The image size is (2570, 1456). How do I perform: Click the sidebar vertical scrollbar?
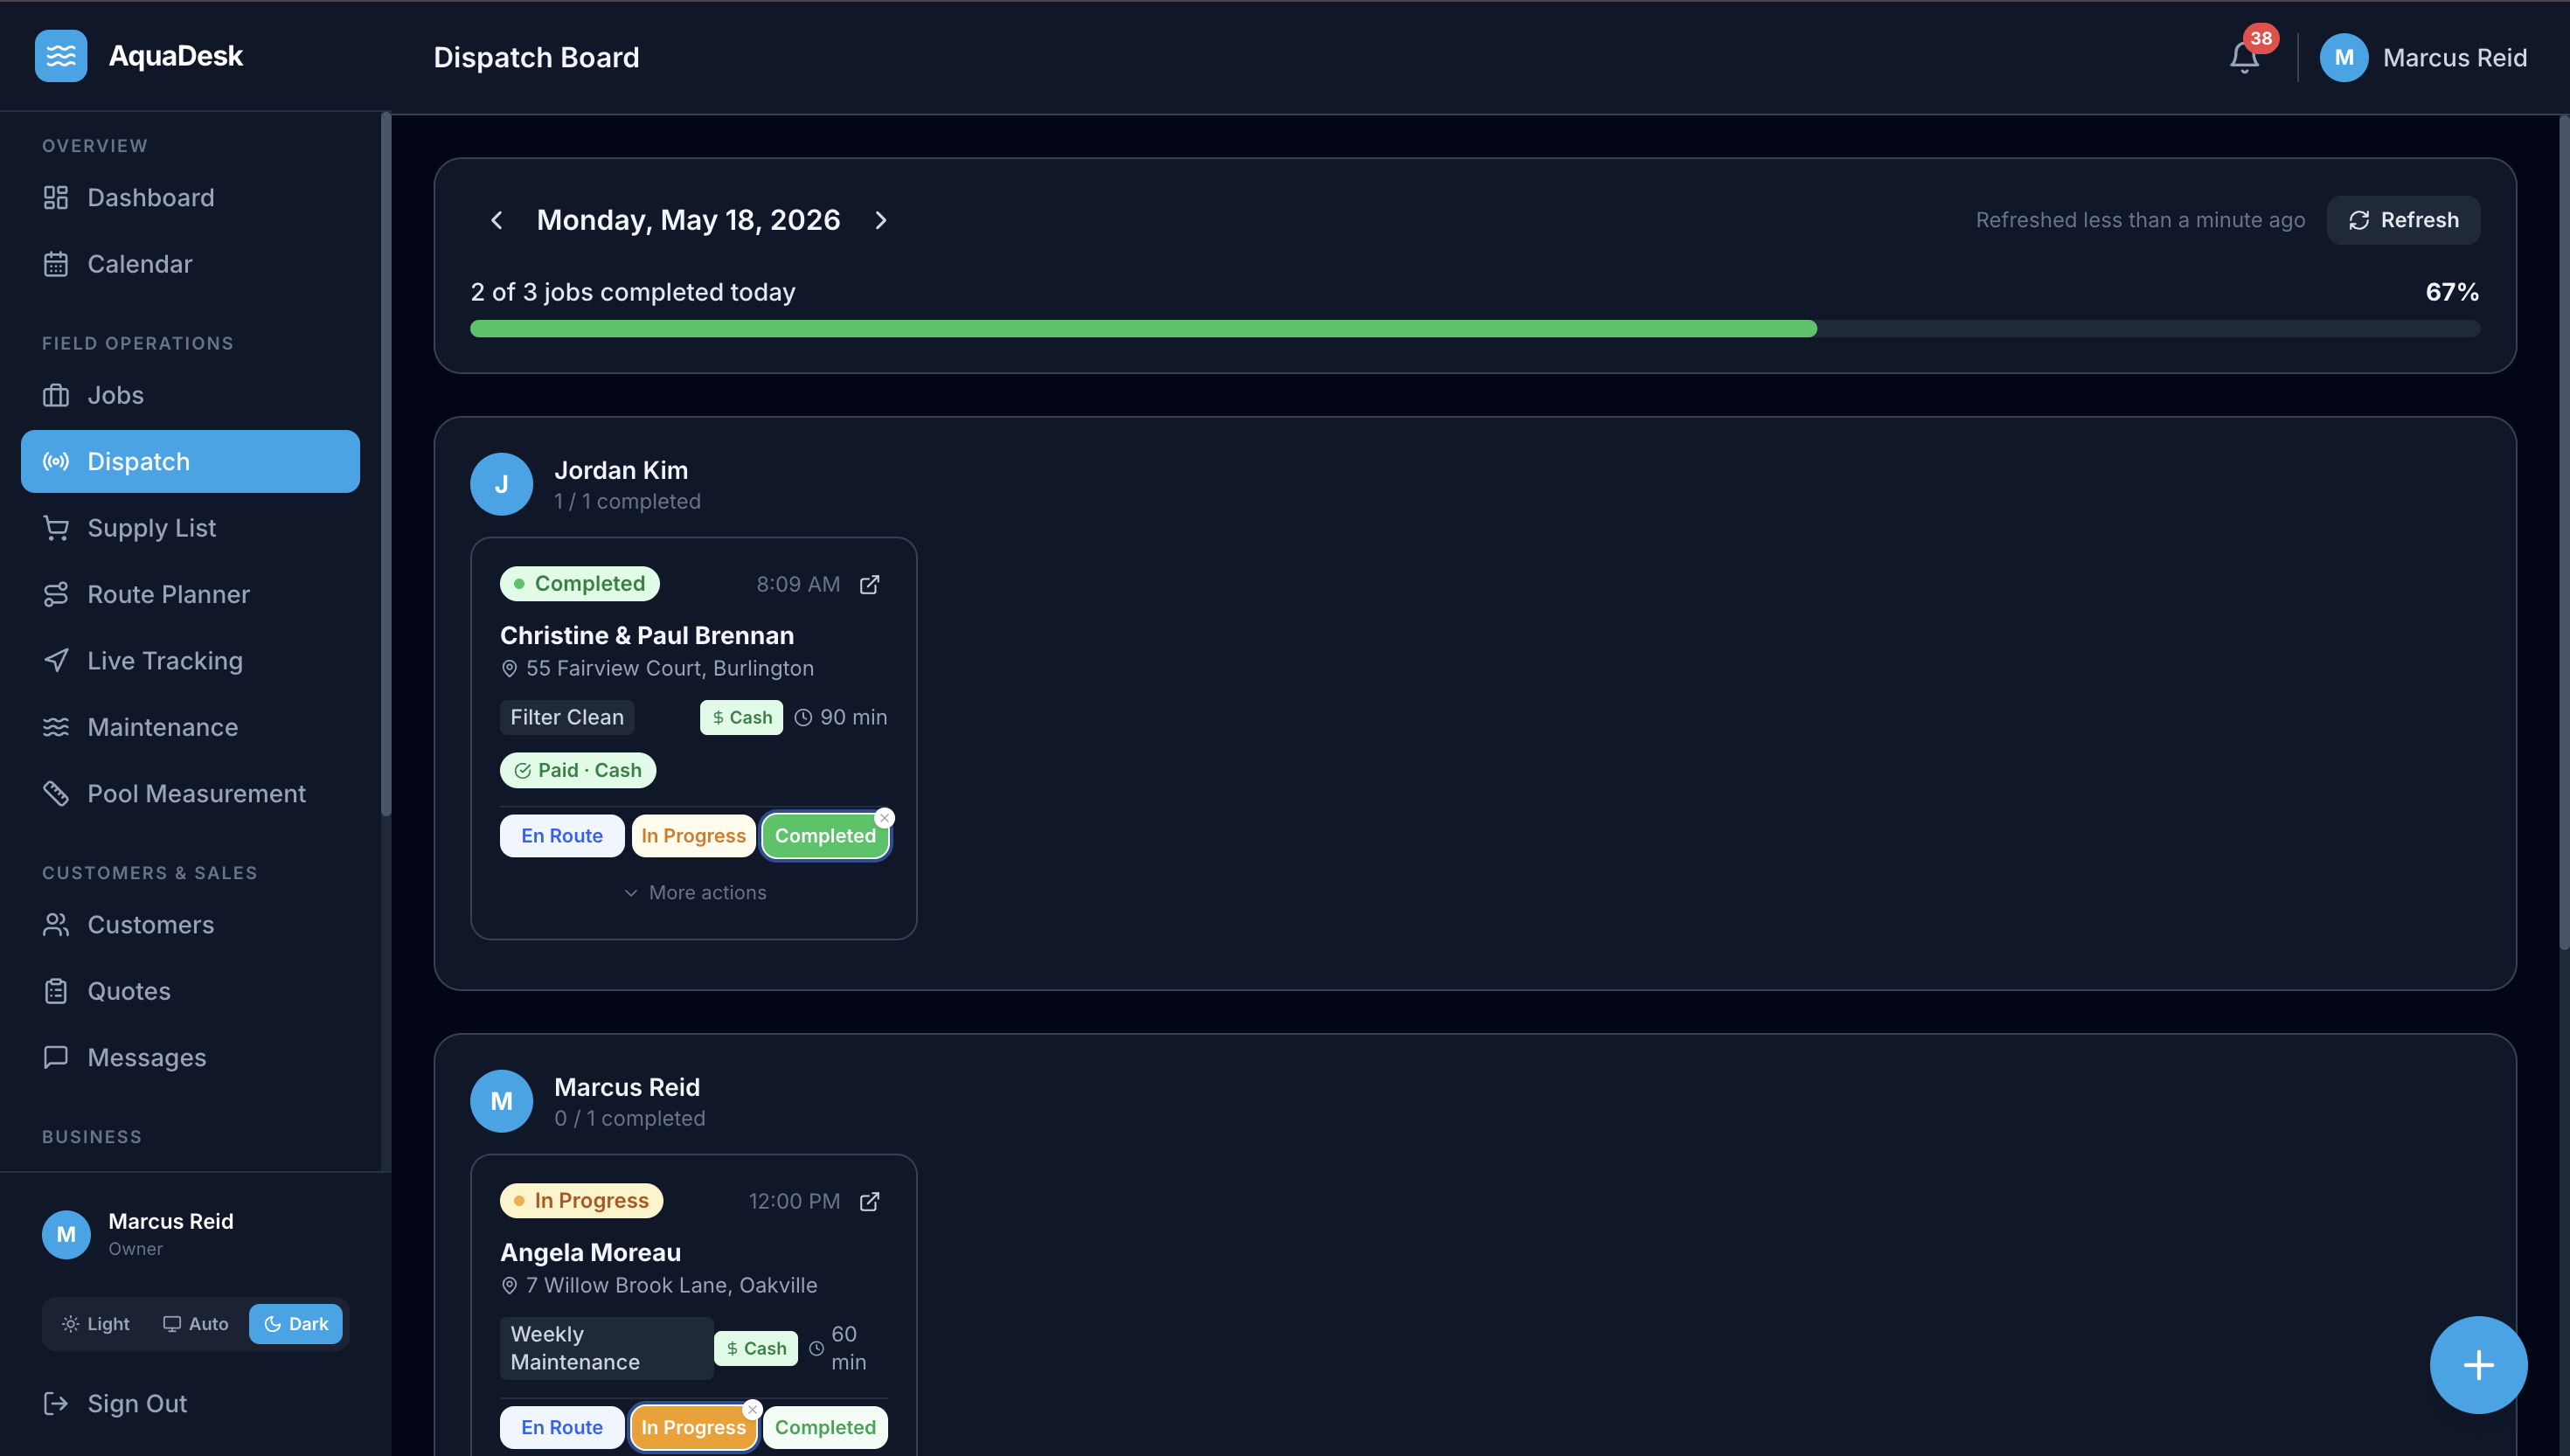386,465
